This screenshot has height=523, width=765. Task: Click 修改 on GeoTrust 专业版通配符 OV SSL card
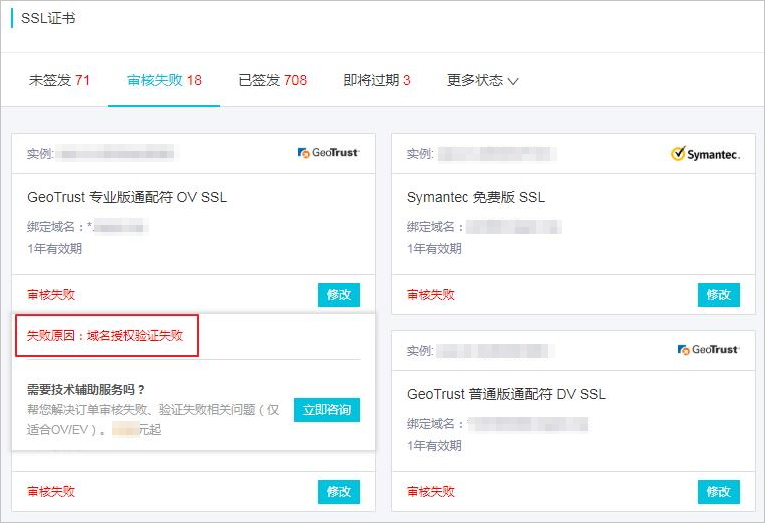click(339, 295)
